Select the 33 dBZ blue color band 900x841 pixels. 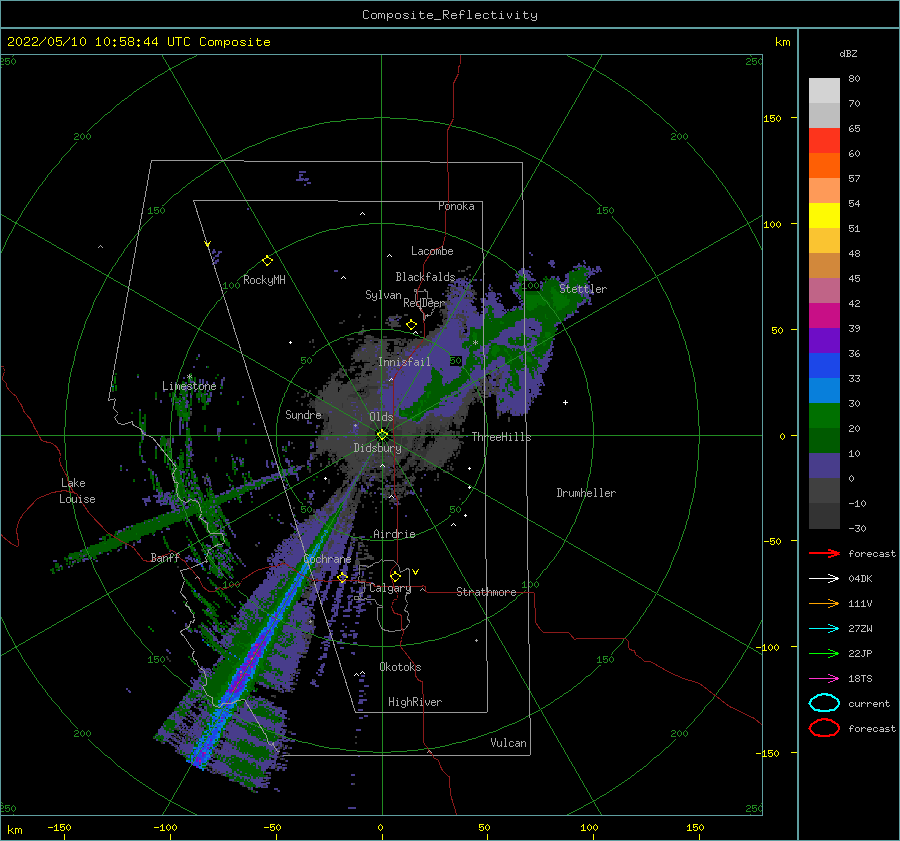(x=824, y=365)
